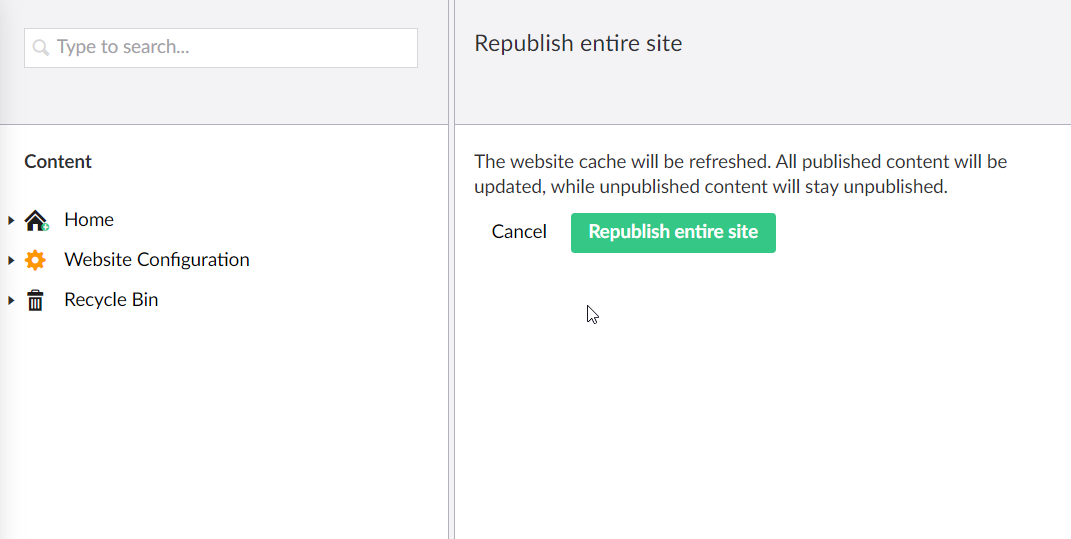Expand the Home tree node arrow
This screenshot has height=539, width=1071.
click(11, 220)
